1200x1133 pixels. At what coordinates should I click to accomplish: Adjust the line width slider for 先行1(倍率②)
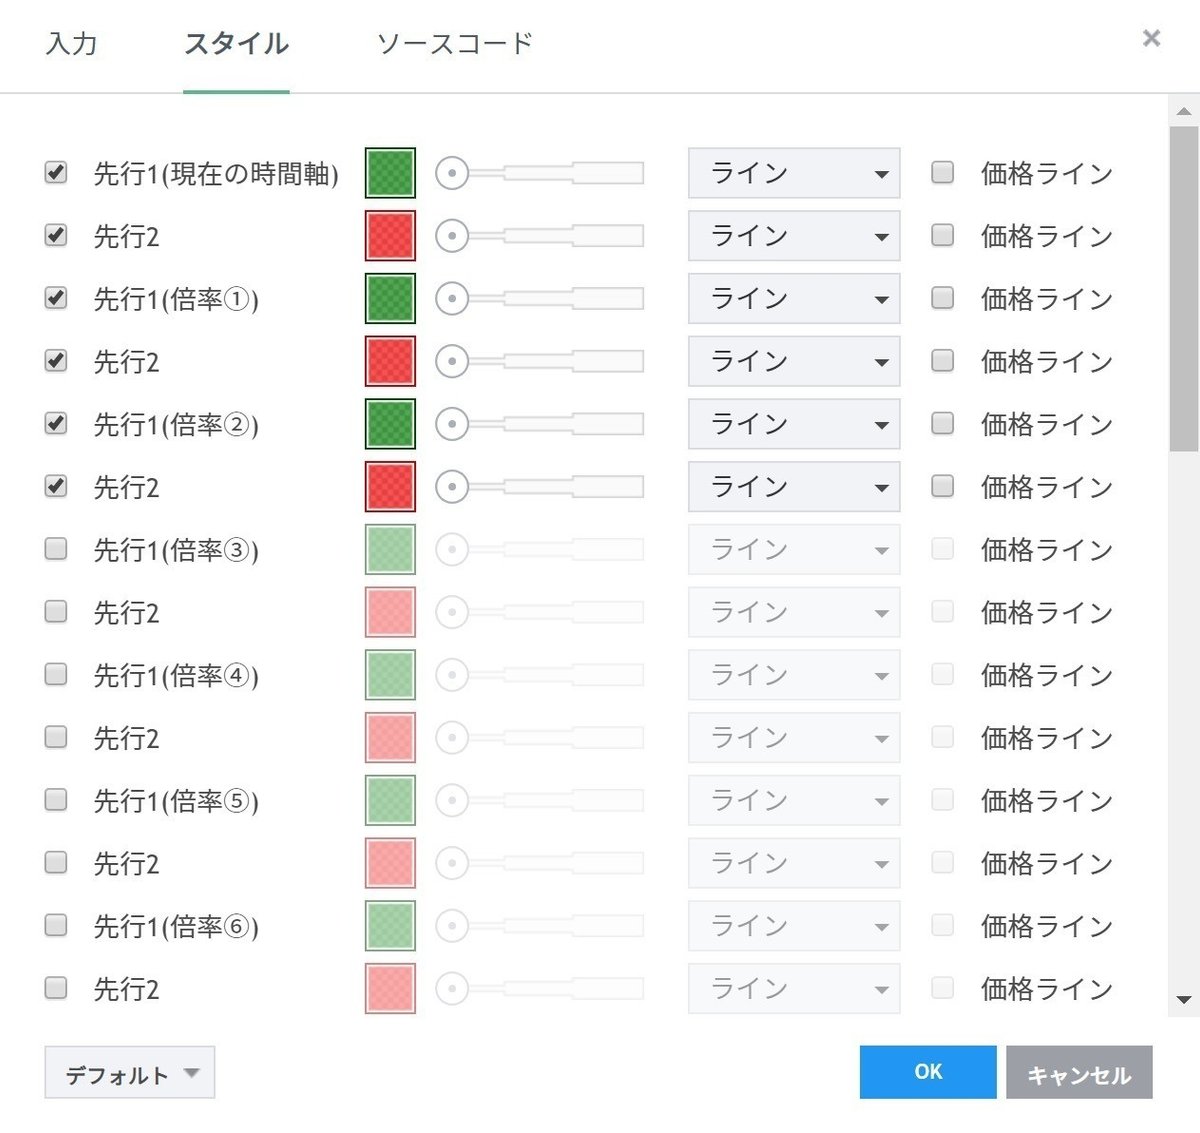[x=452, y=424]
